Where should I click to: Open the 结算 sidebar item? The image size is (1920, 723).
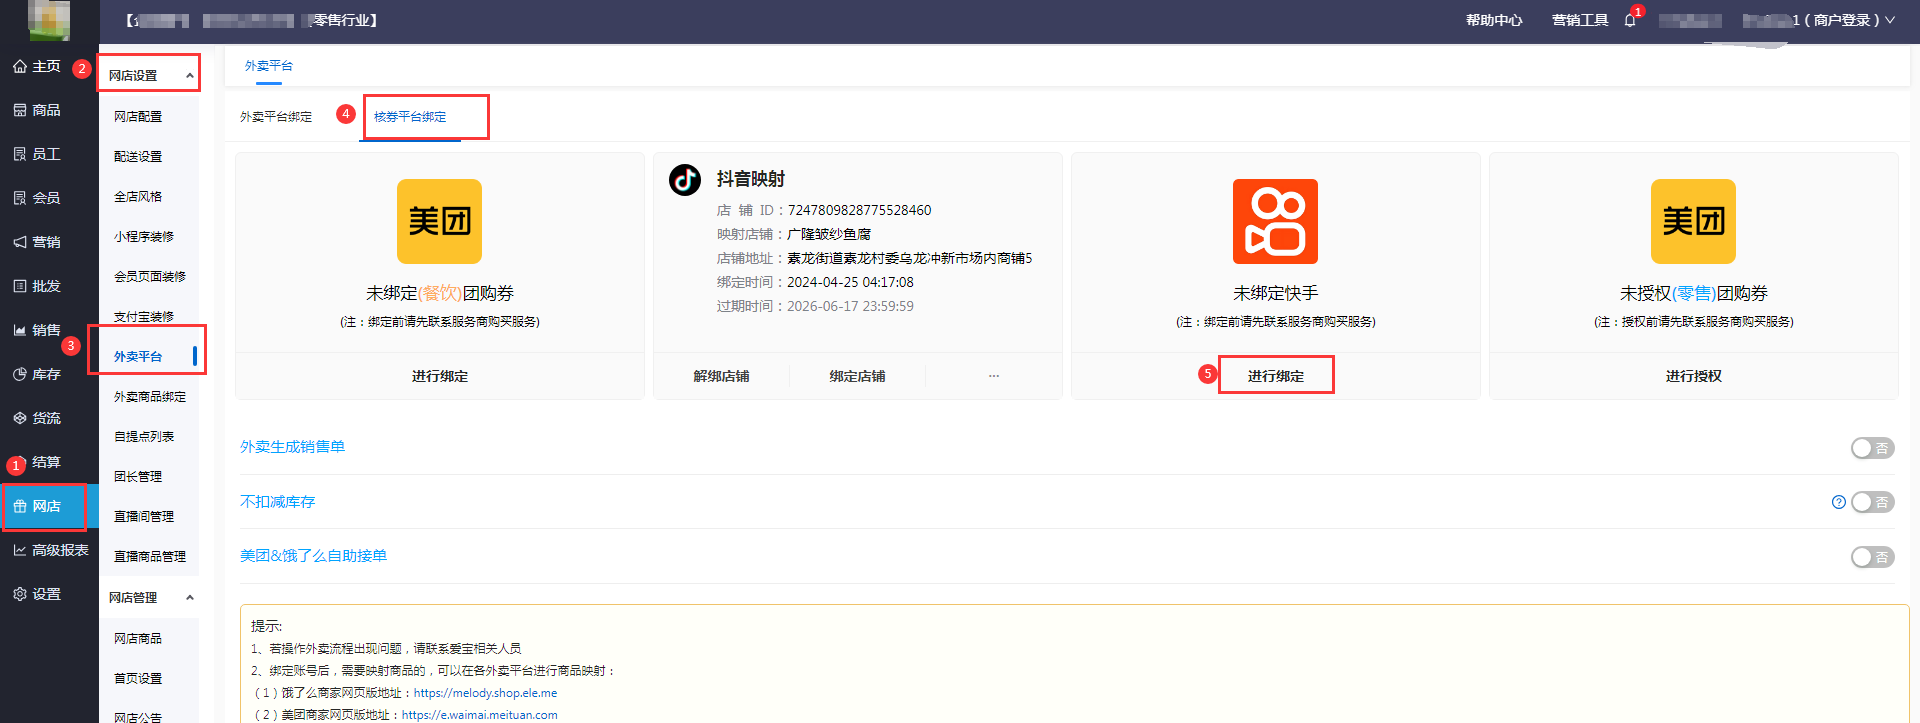click(x=46, y=462)
